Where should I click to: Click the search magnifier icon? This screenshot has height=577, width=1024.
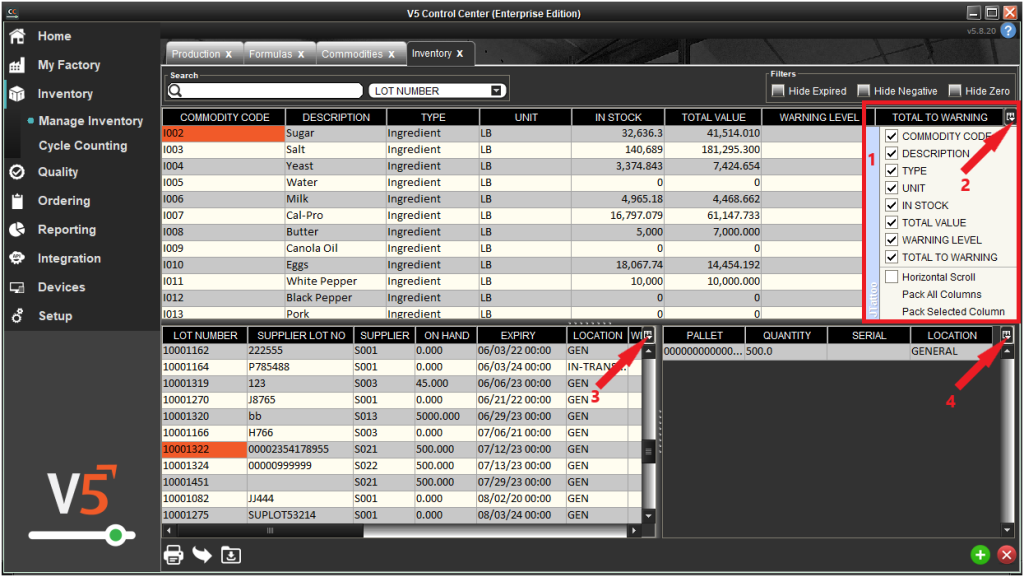point(175,91)
